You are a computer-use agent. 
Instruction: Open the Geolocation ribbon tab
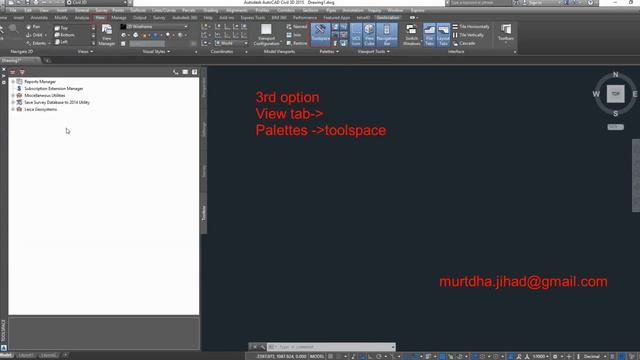(x=388, y=18)
